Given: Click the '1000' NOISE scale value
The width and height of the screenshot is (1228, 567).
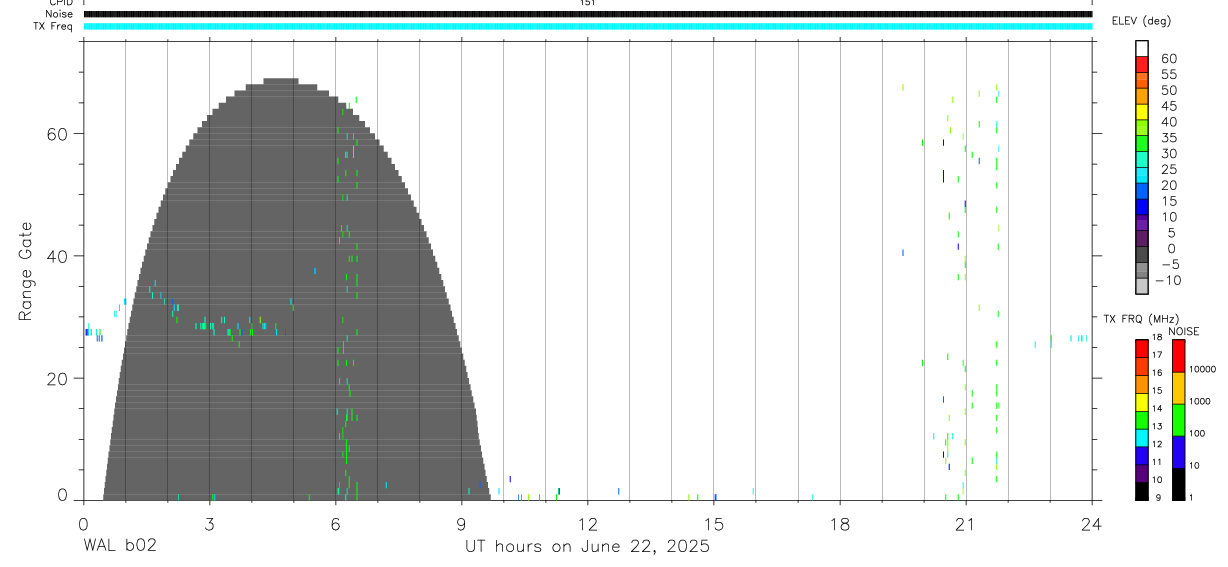Looking at the screenshot, I should click(x=1200, y=401).
